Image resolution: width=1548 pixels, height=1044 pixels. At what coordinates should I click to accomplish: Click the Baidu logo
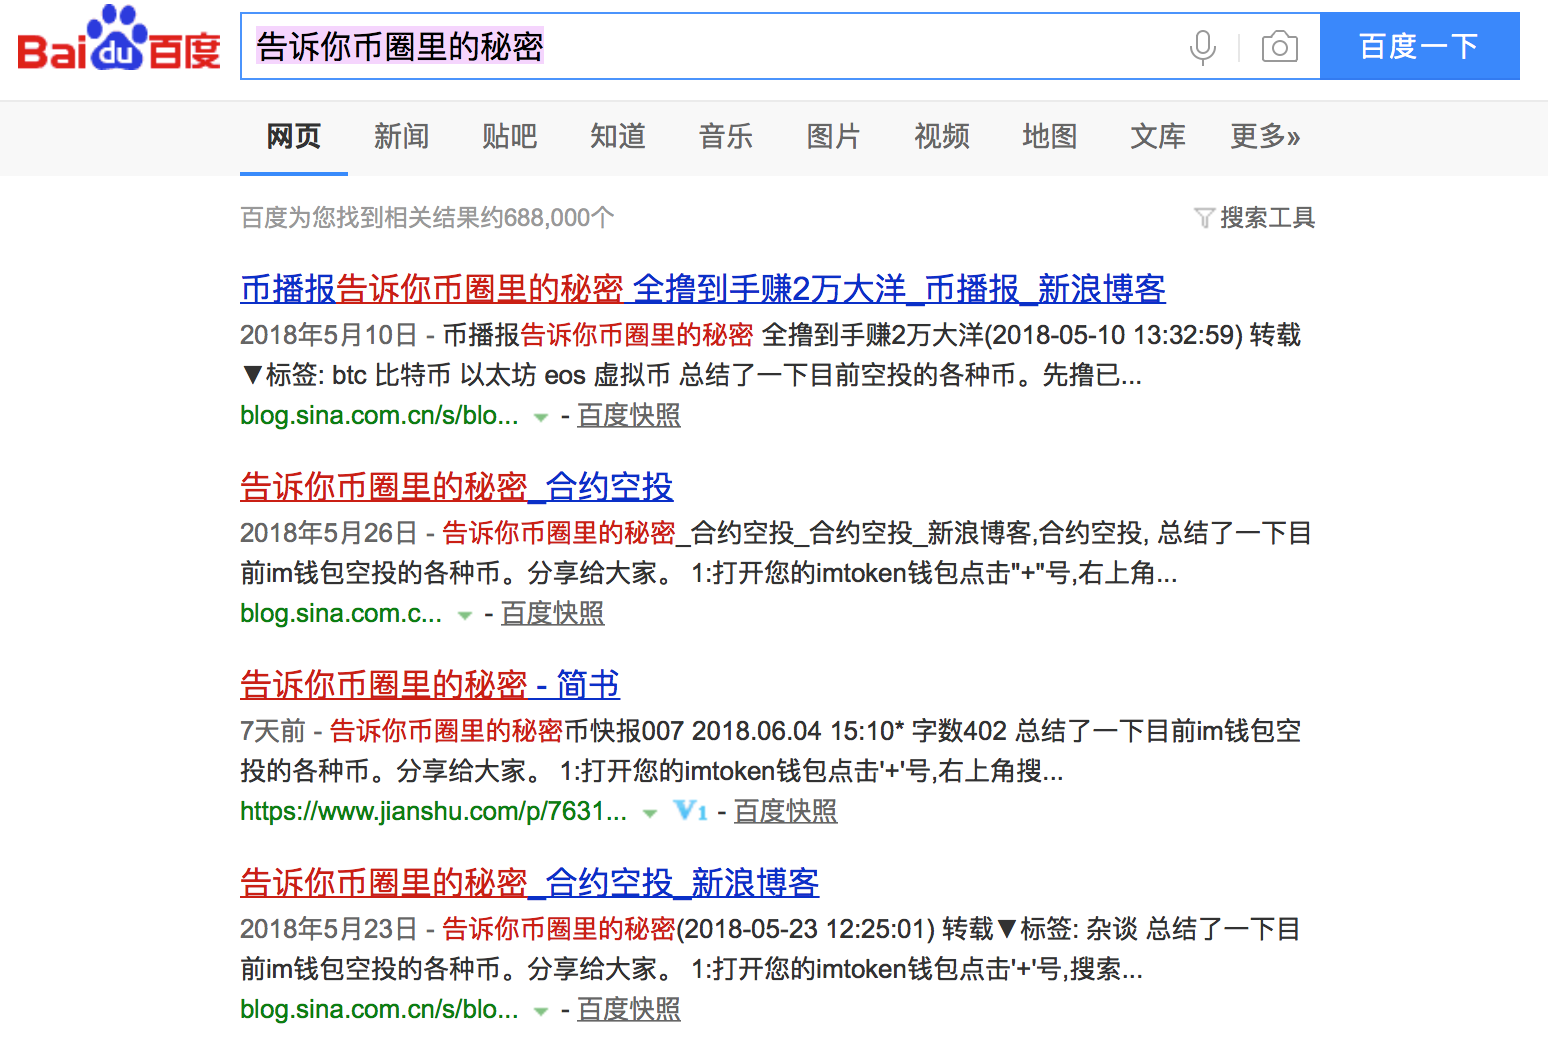pyautogui.click(x=119, y=40)
